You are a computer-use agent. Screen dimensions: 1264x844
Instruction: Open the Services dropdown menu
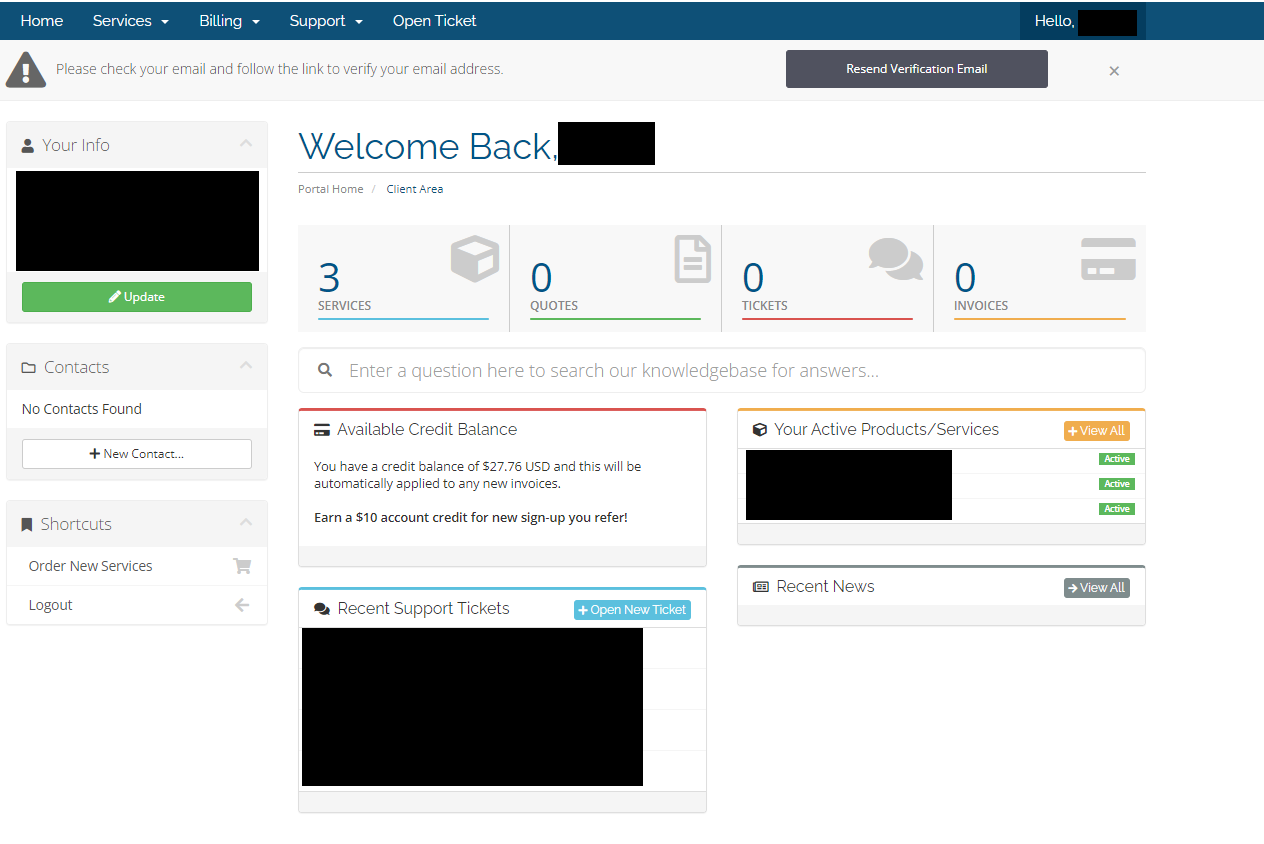click(x=130, y=21)
